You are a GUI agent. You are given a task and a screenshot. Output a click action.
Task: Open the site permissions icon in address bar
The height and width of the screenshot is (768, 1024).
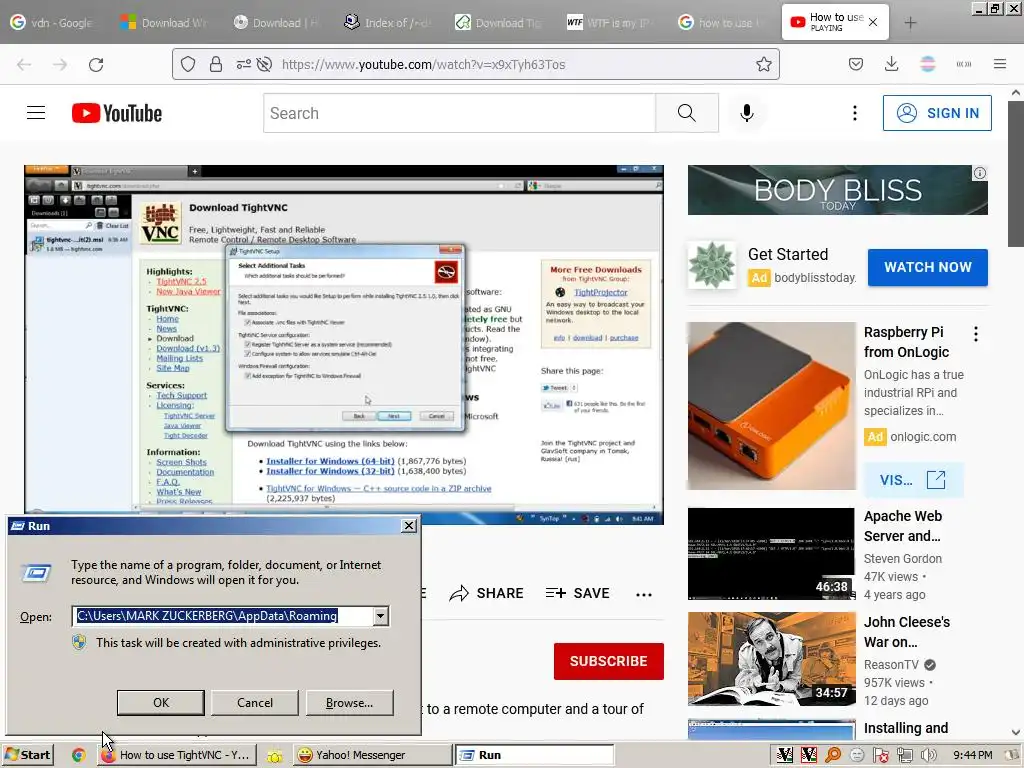coord(243,64)
